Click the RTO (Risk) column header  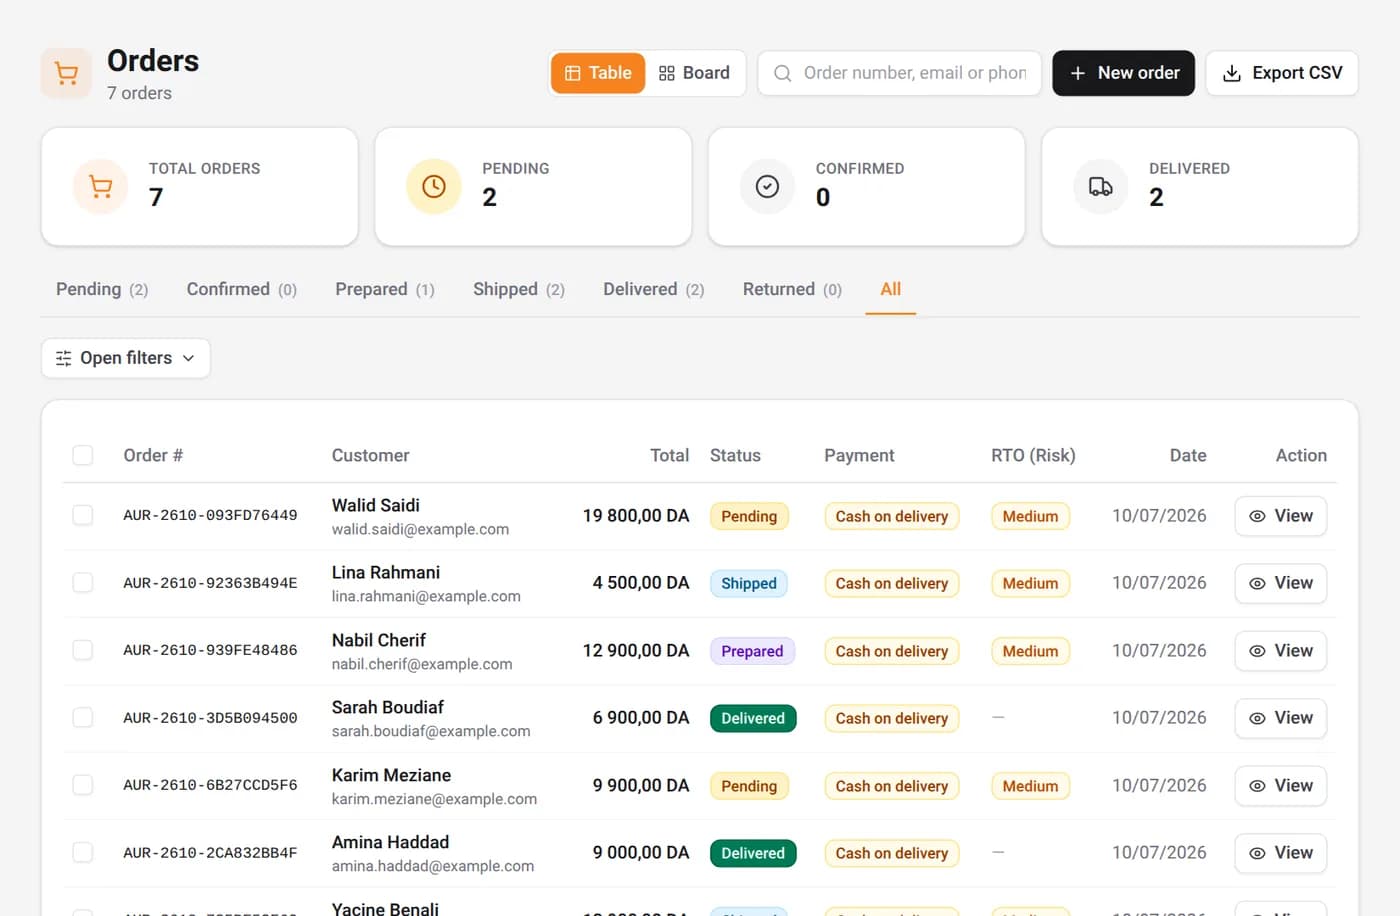pyautogui.click(x=1033, y=455)
